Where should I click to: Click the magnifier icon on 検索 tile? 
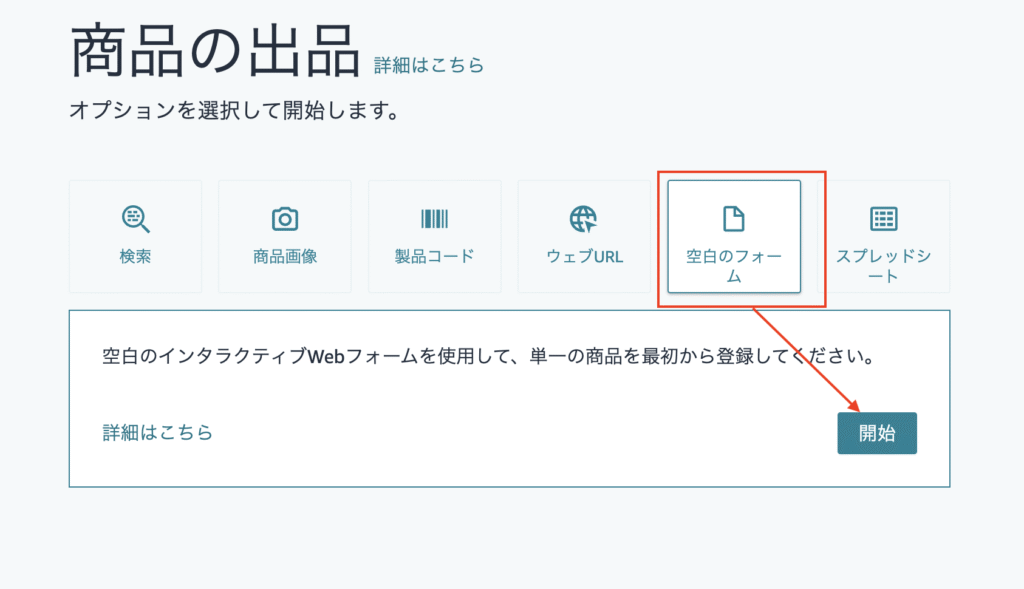pos(135,218)
